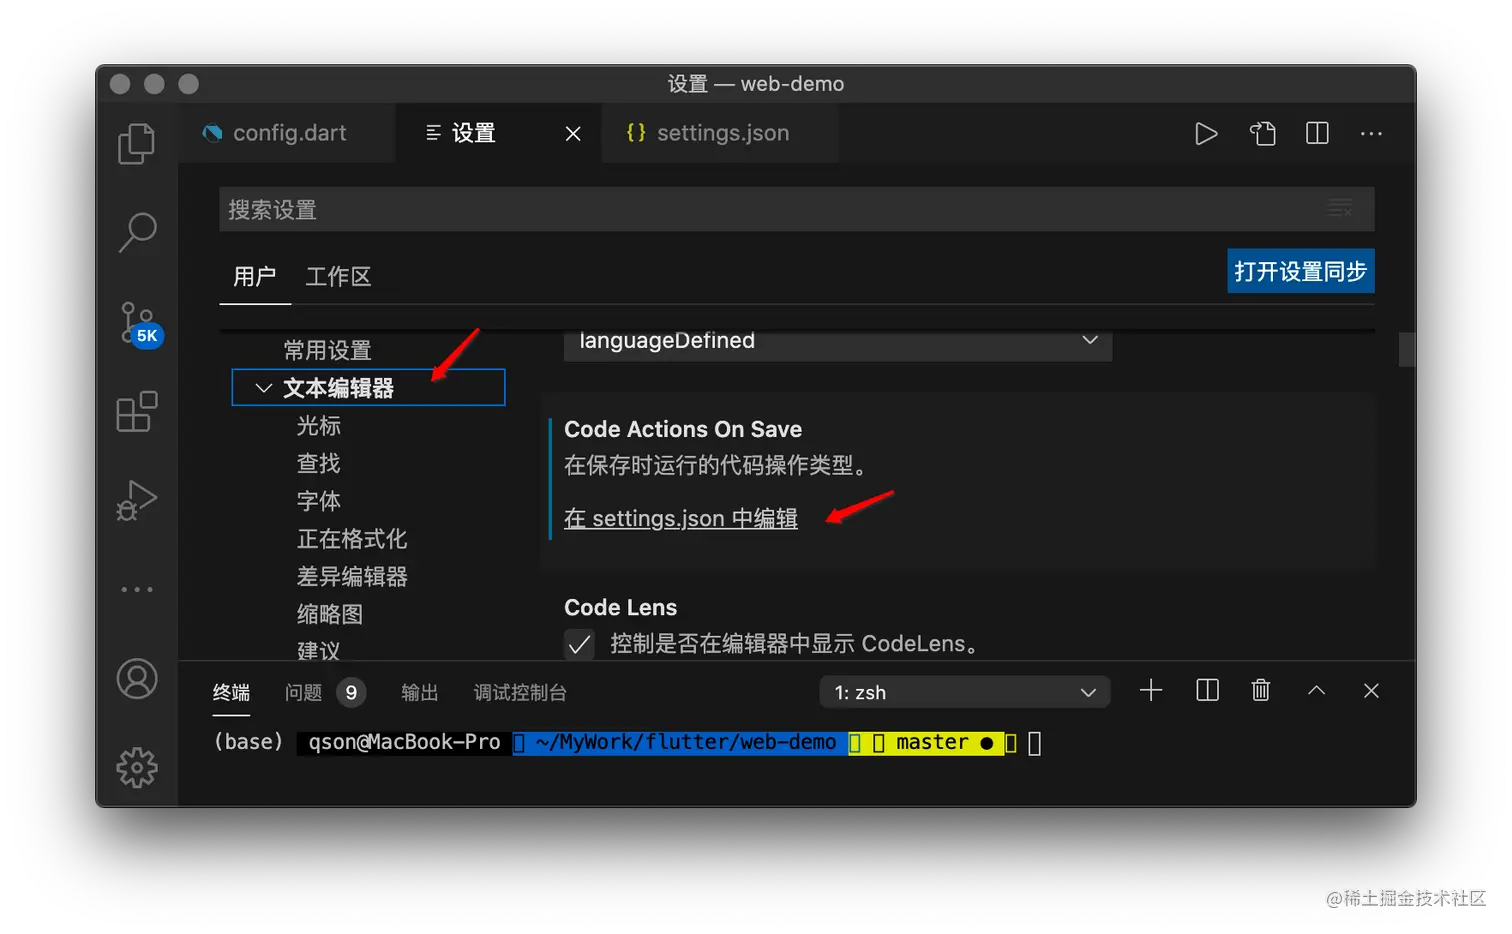Select 光标 in settings tree
The width and height of the screenshot is (1512, 934).
[x=319, y=426]
